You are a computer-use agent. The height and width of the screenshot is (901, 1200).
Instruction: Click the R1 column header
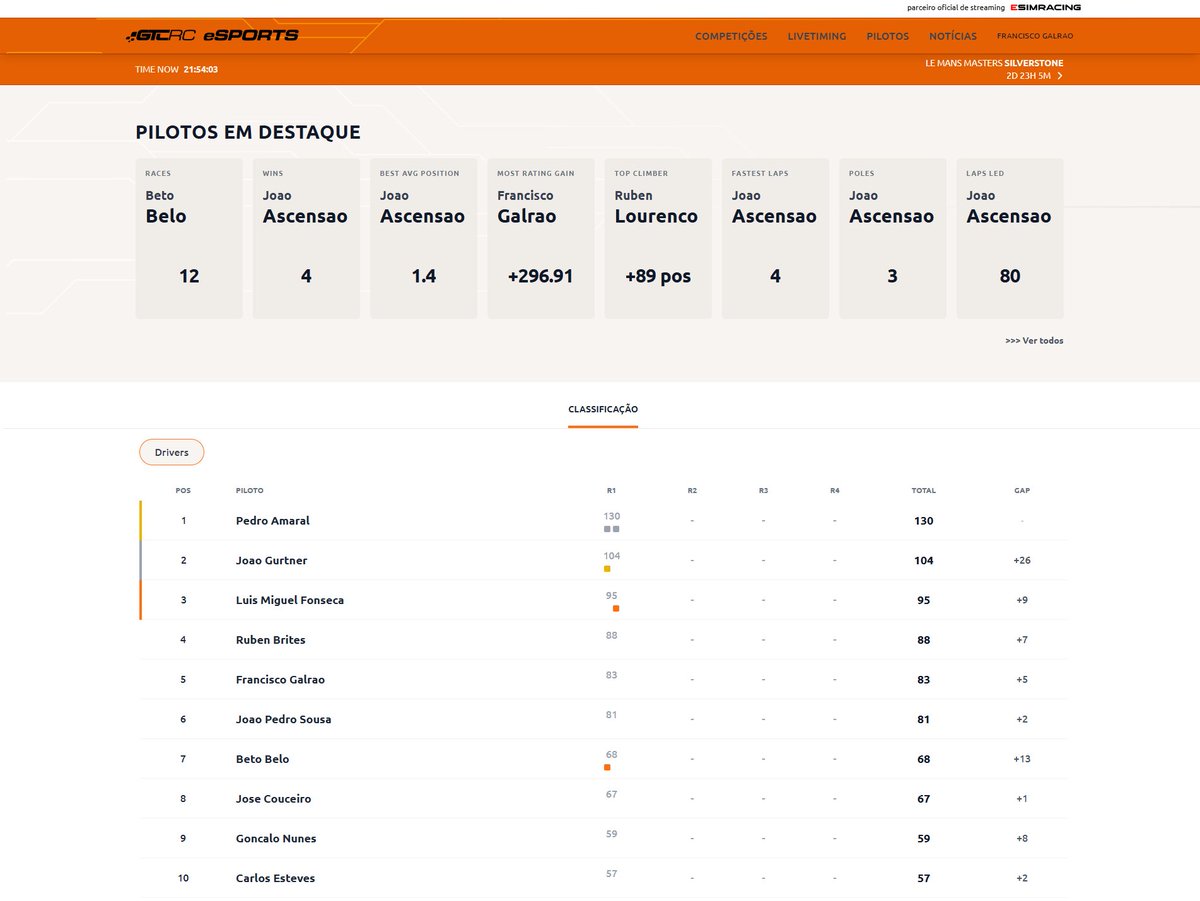pos(611,491)
